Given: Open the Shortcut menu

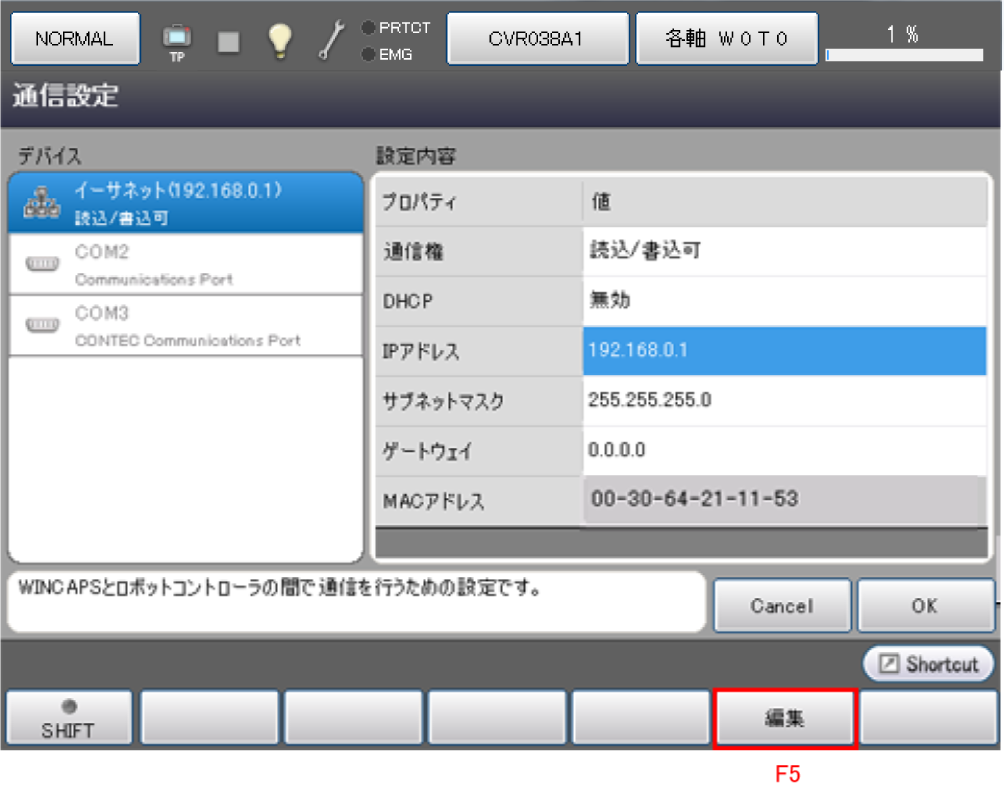Looking at the screenshot, I should [x=929, y=664].
